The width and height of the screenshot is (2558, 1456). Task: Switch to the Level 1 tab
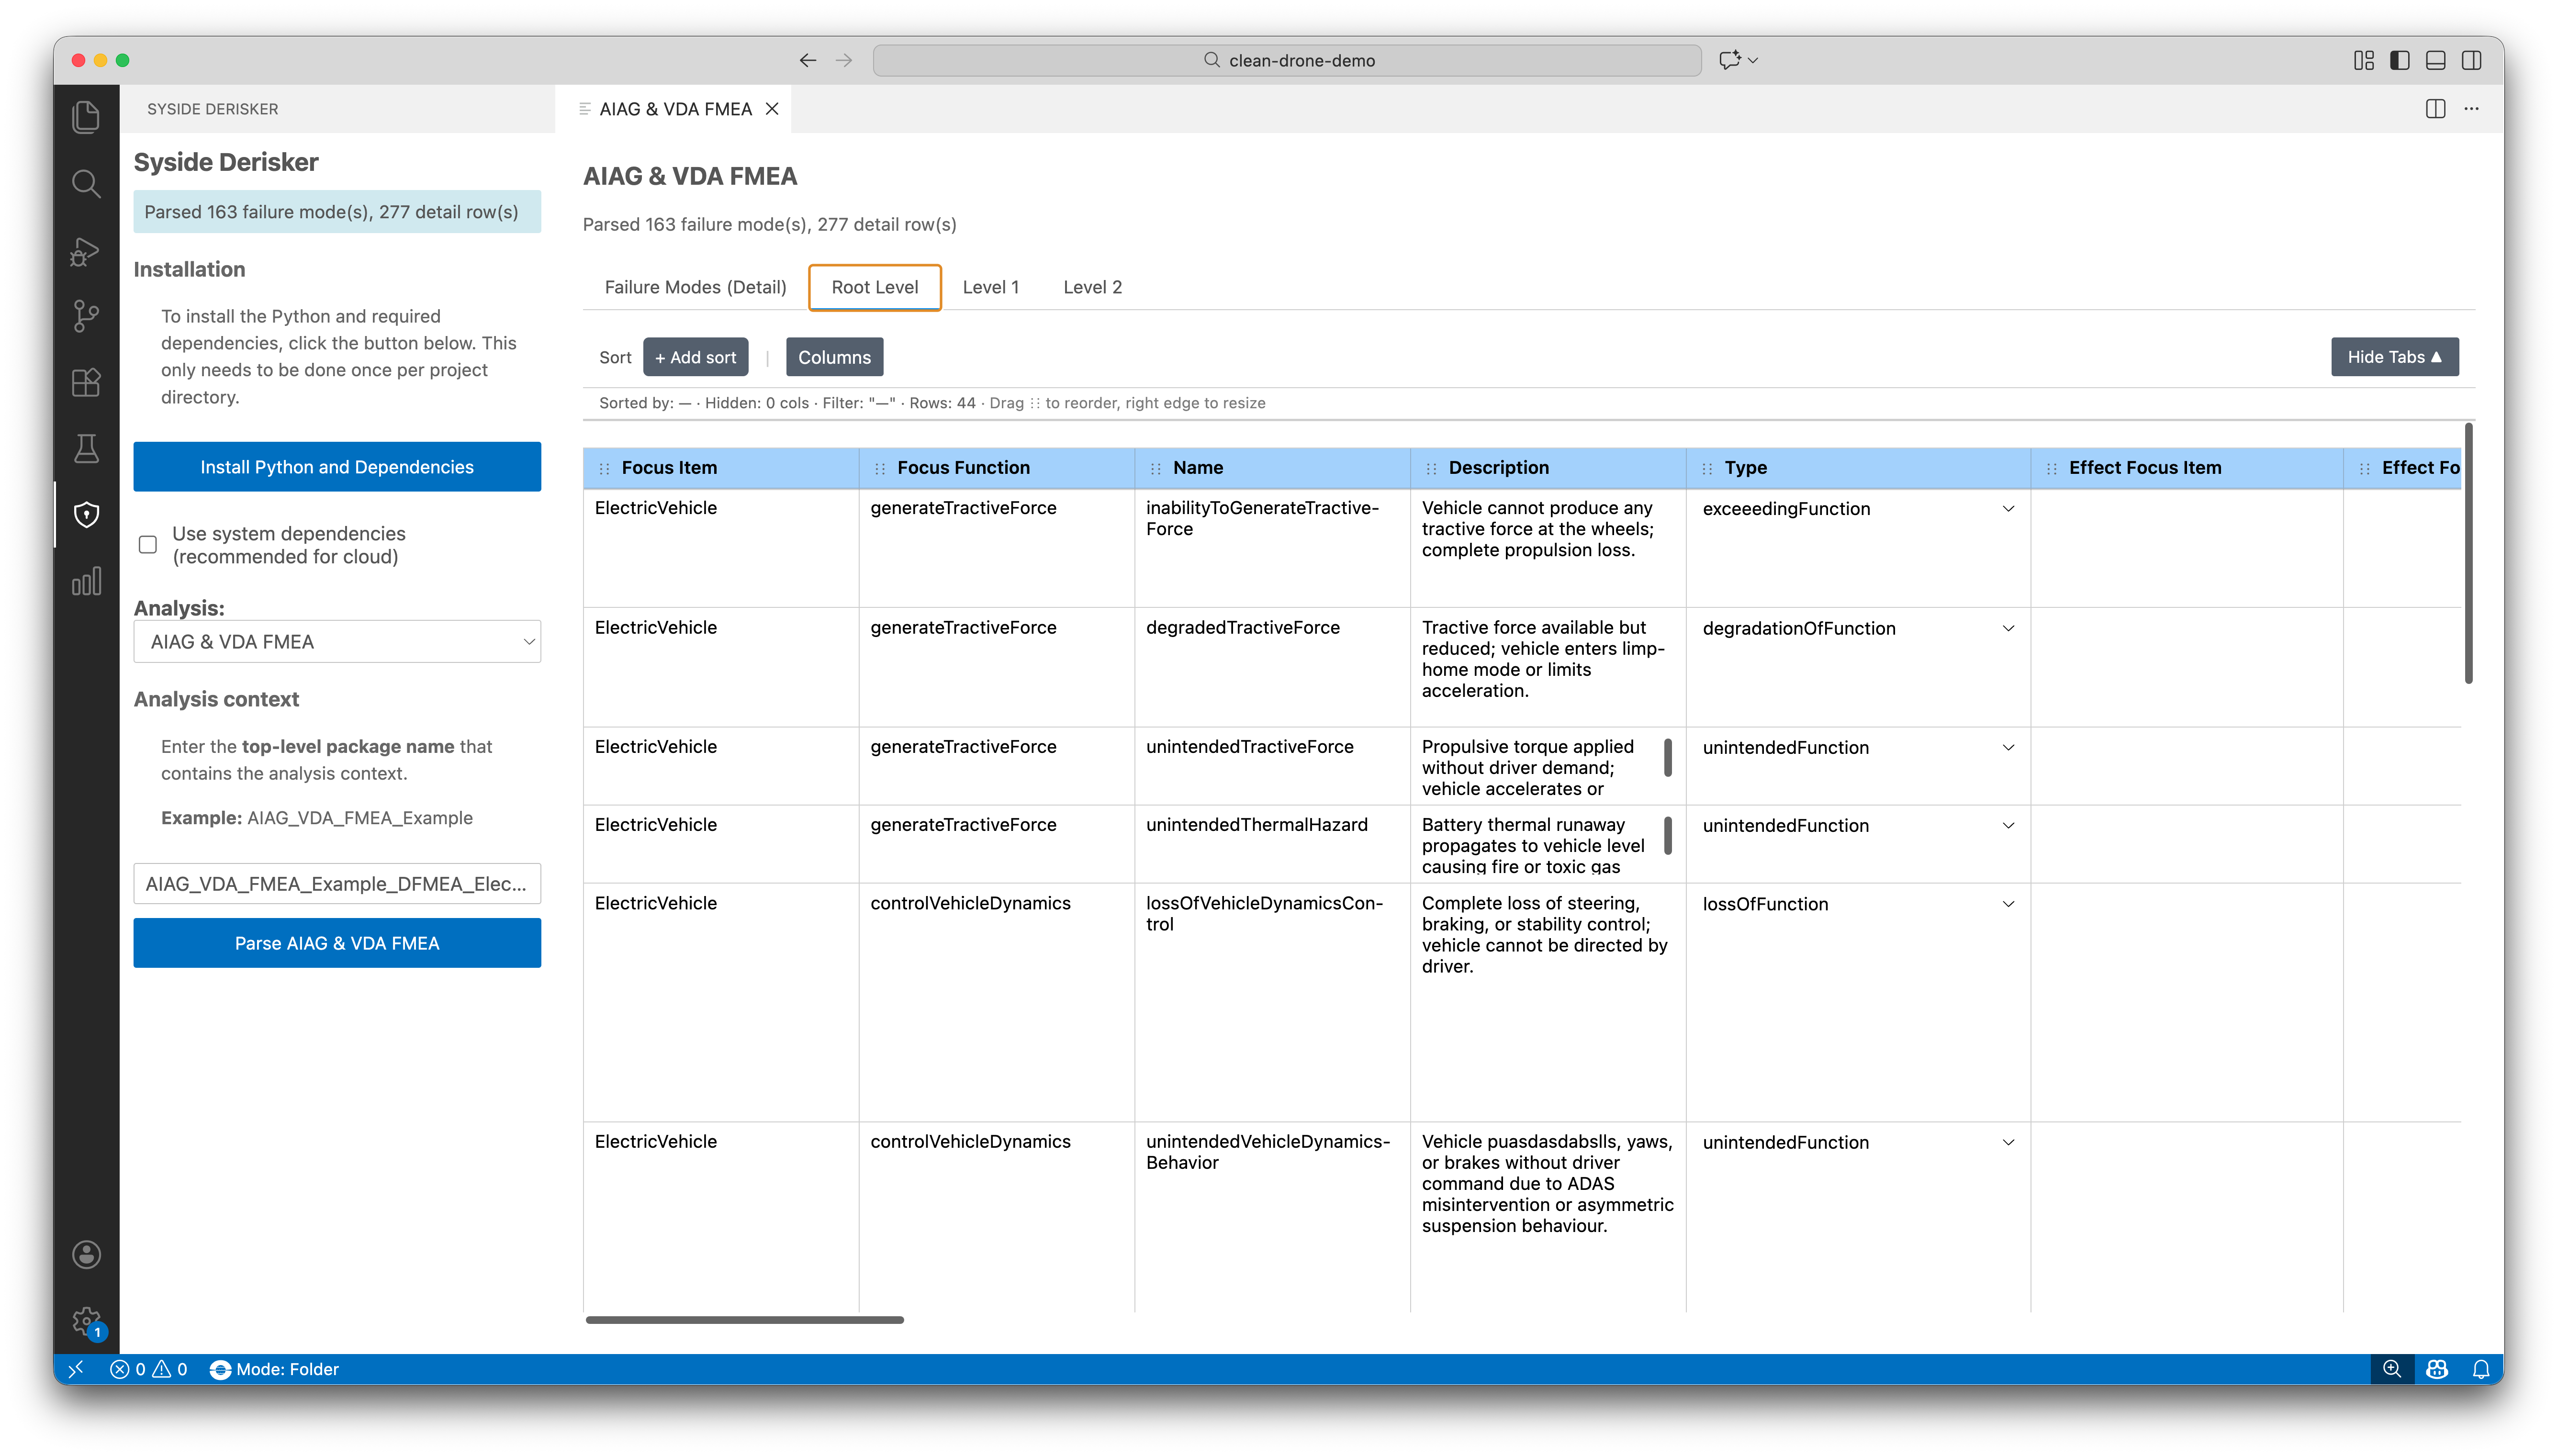tap(990, 287)
